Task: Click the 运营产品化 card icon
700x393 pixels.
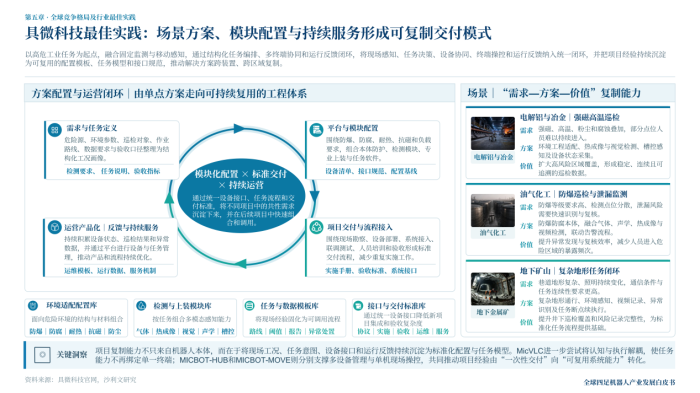Action: (x=54, y=227)
